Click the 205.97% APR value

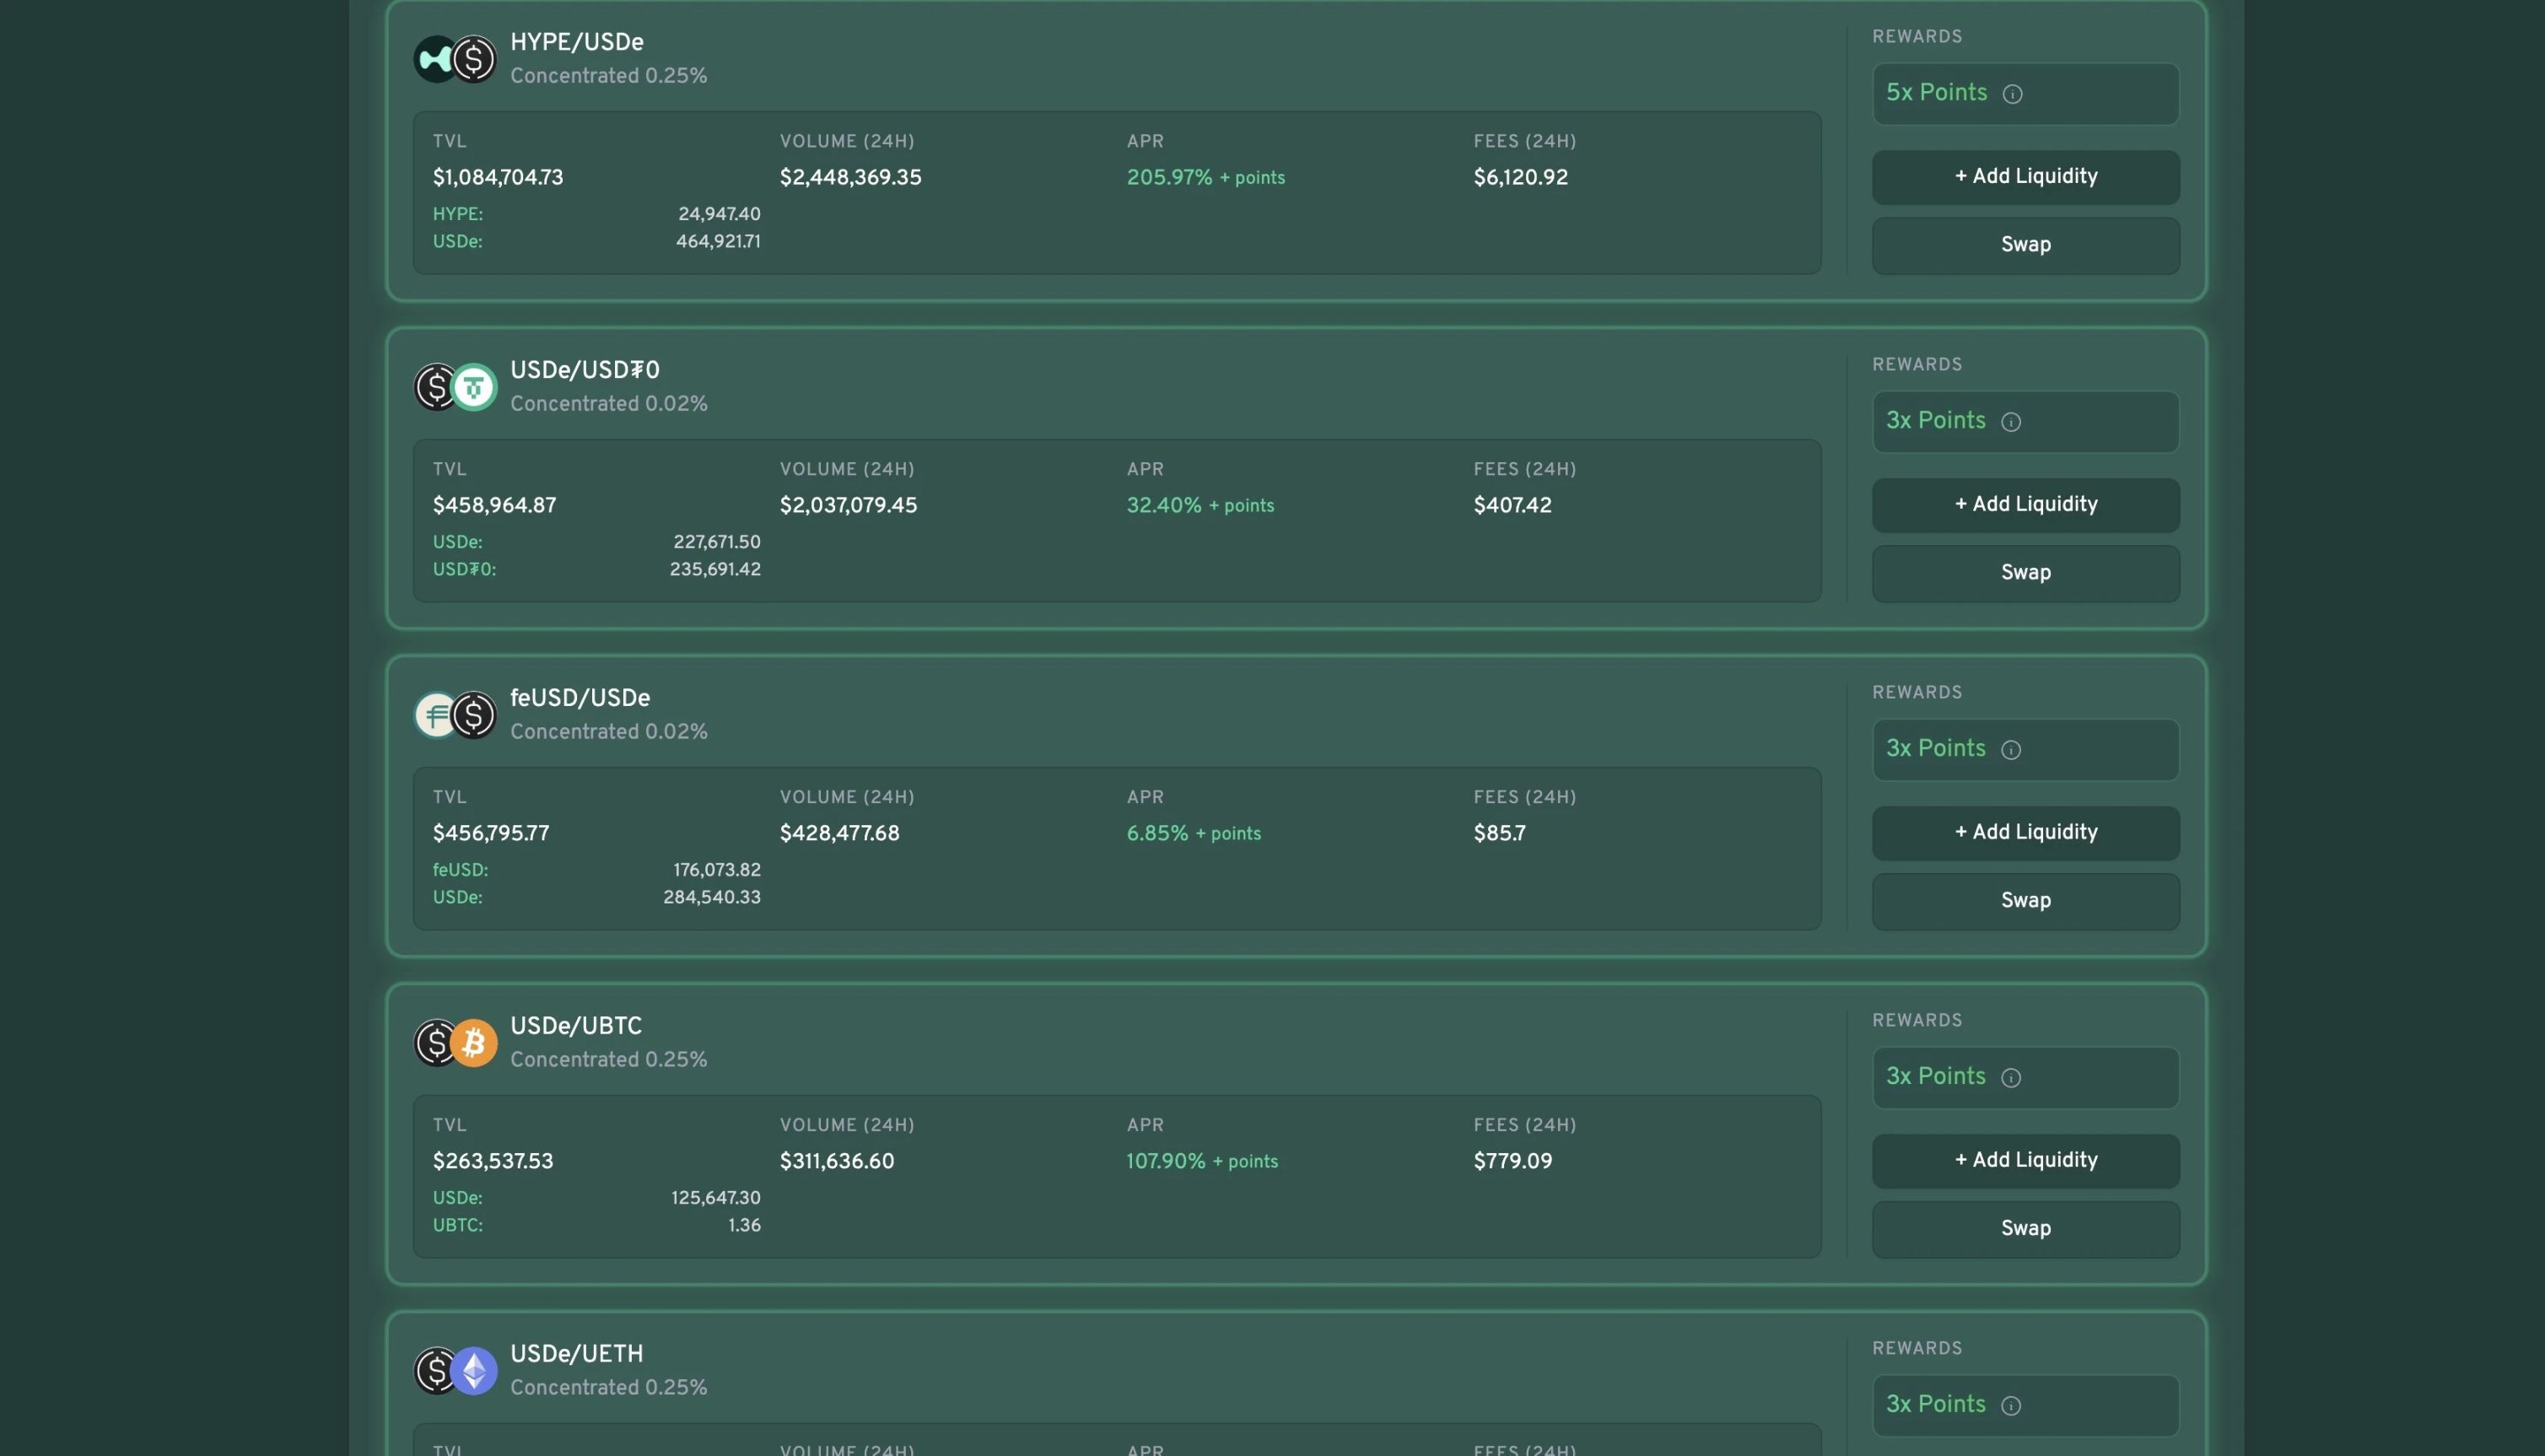point(1169,178)
